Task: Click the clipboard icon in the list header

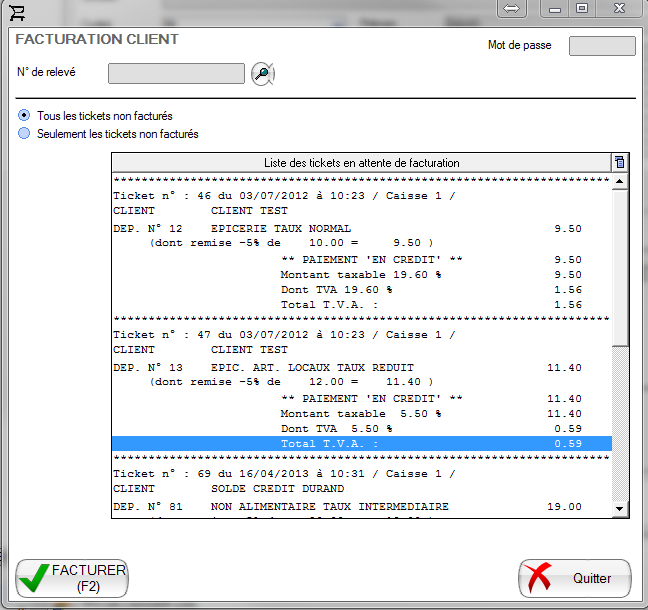Action: 619,162
